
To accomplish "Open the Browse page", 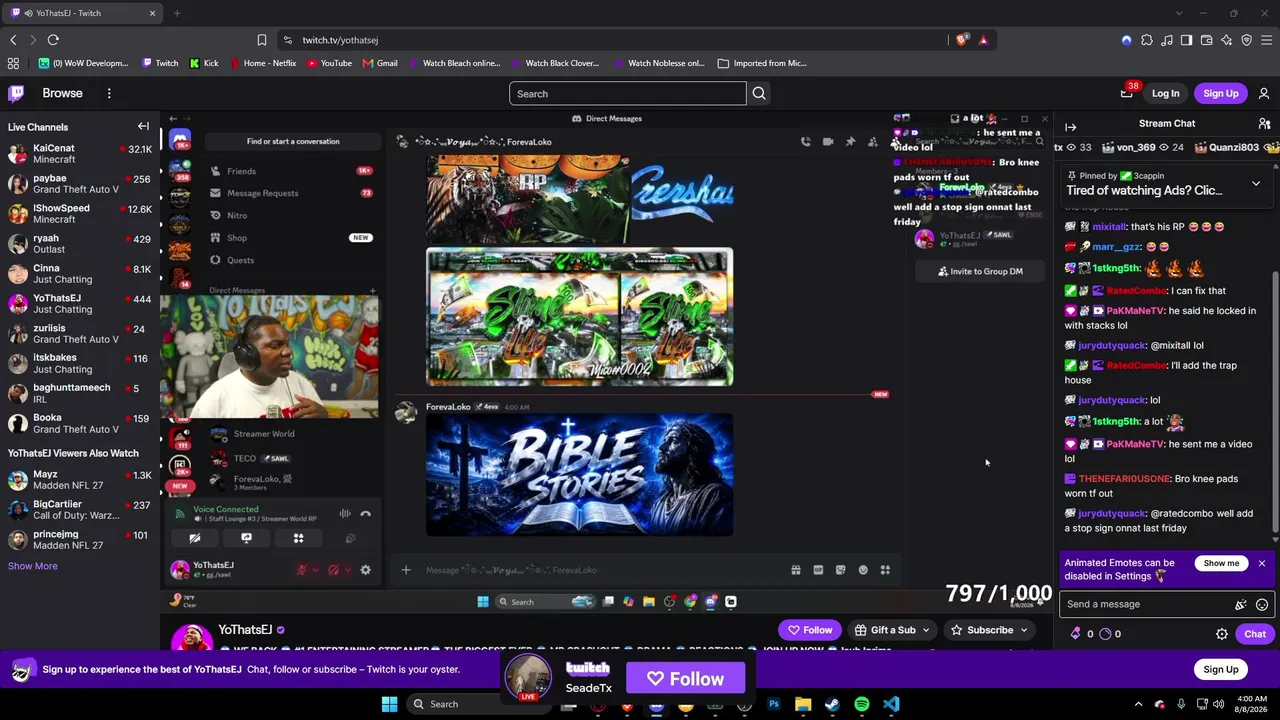I will click(x=62, y=93).
